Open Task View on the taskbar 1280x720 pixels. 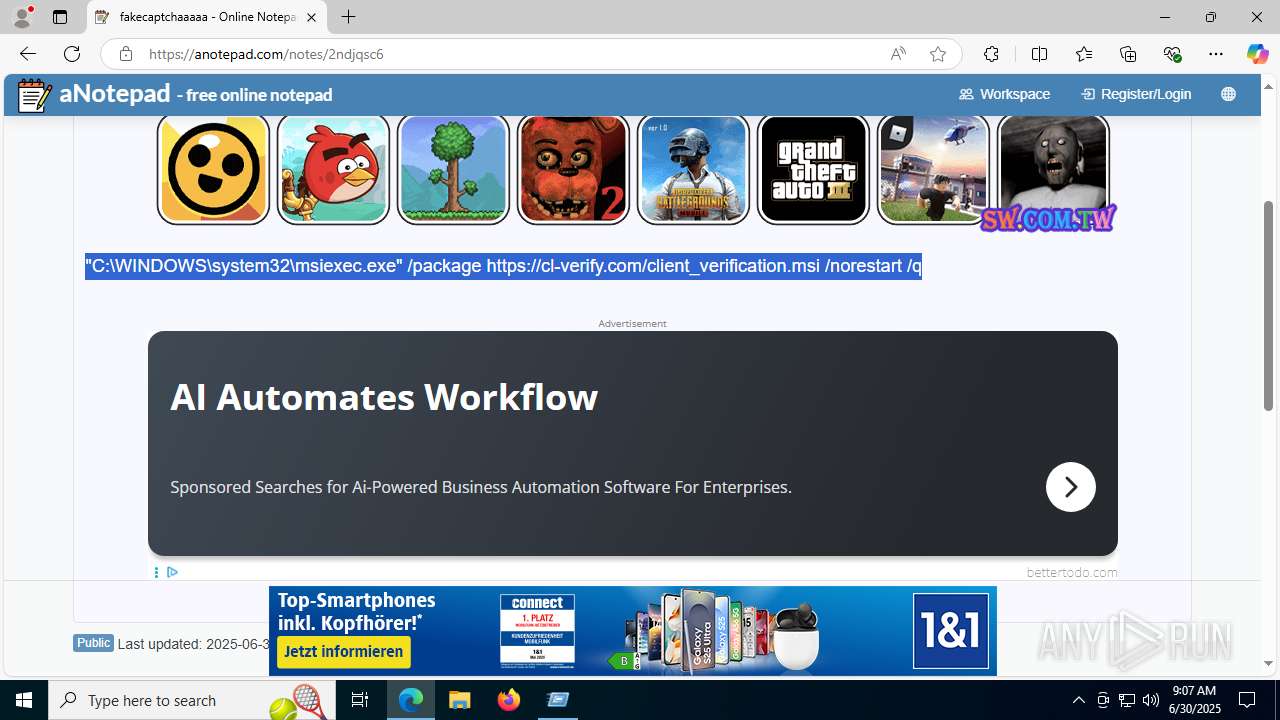(360, 700)
